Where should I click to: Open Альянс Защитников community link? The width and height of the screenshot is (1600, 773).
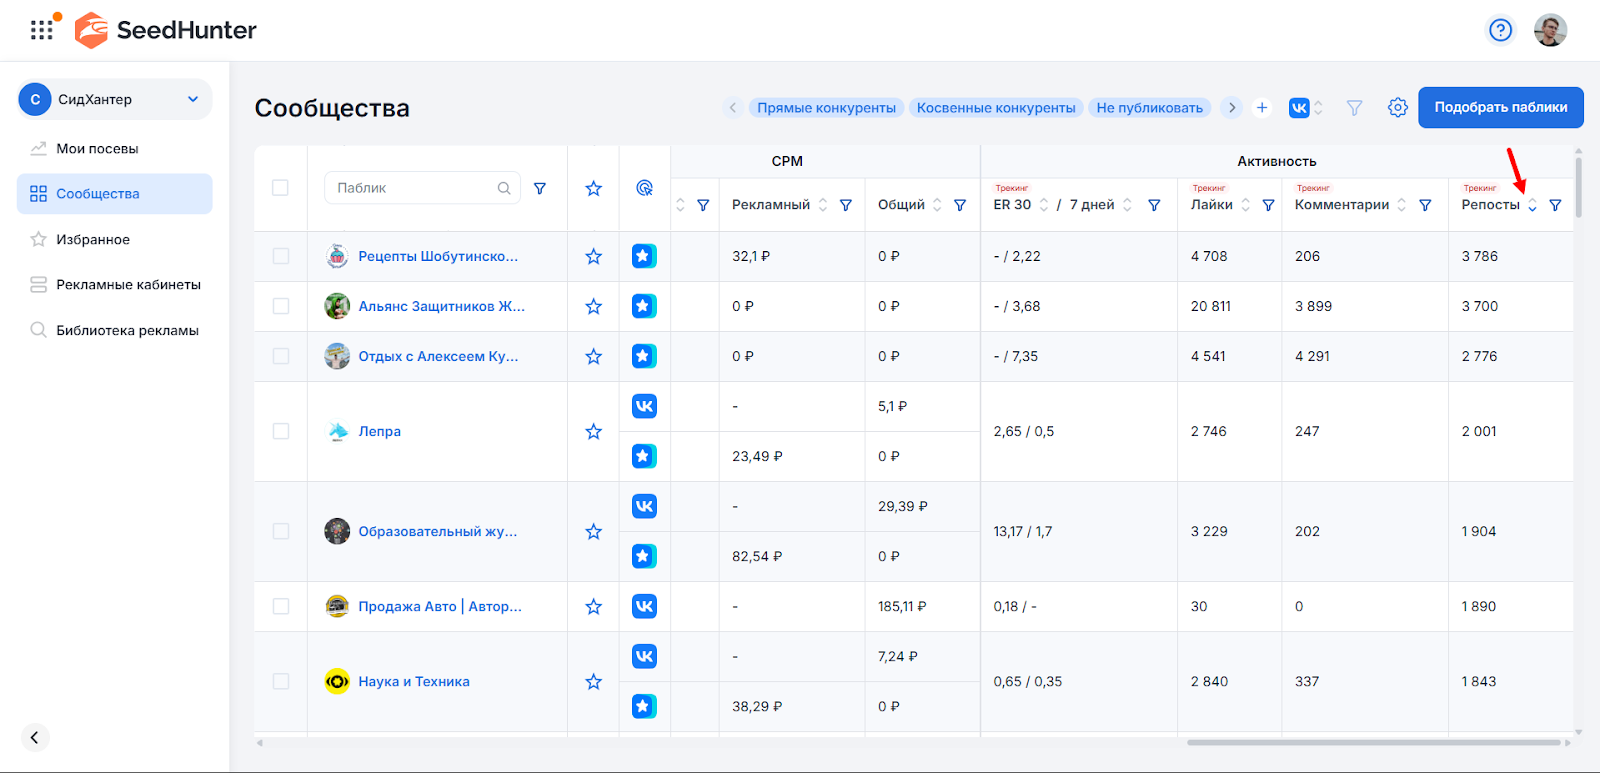click(441, 307)
